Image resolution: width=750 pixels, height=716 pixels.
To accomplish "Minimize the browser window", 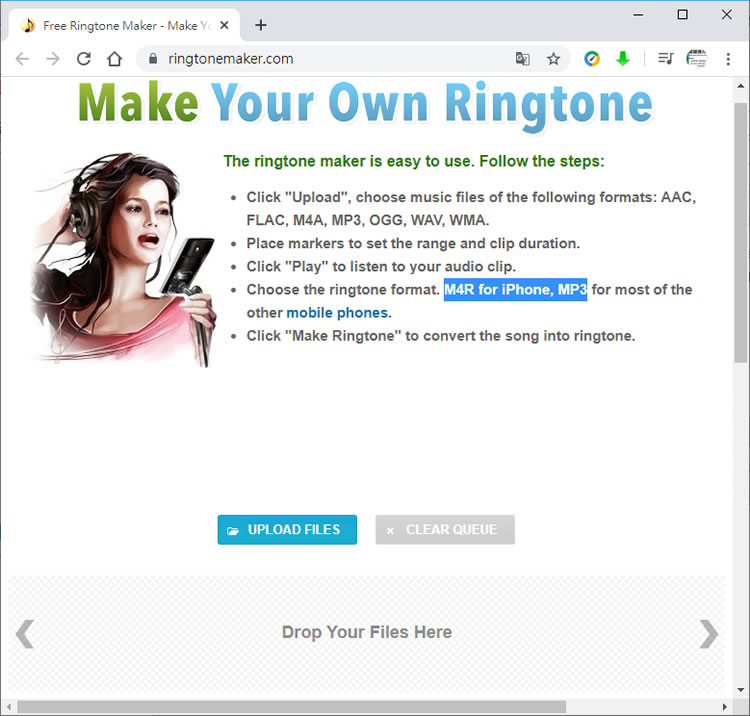I will [x=638, y=15].
